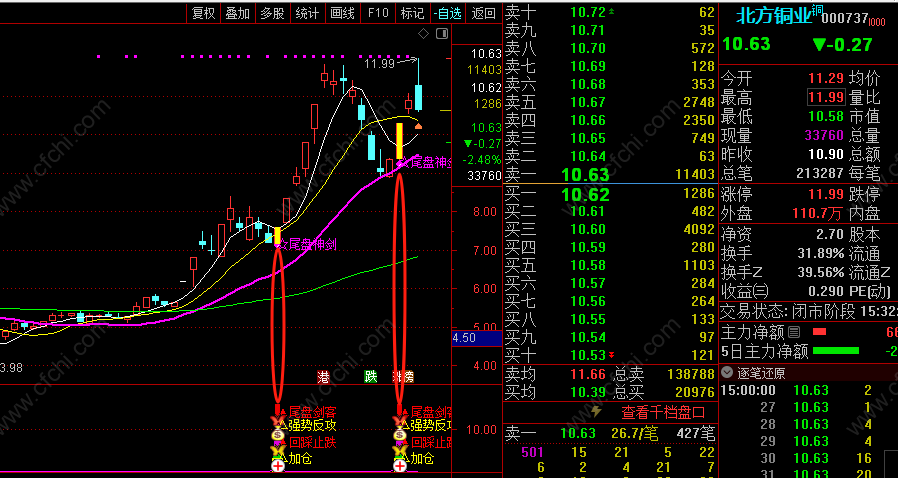Click the diamond icon above the chart

[x=424, y=34]
